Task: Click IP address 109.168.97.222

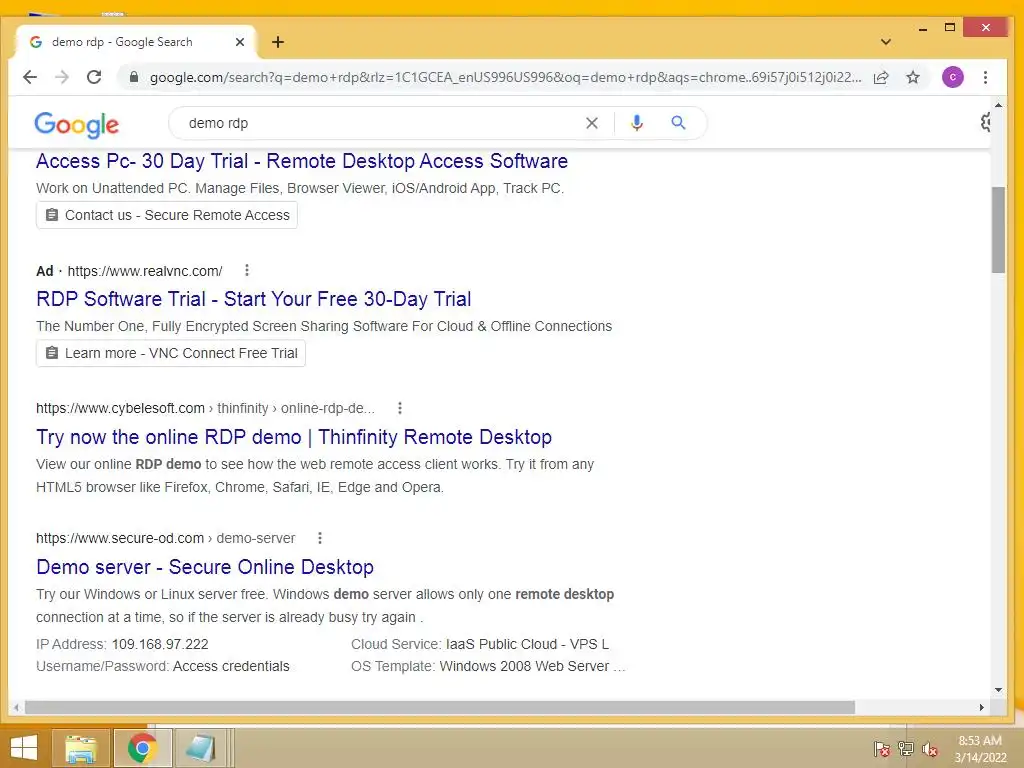Action: (x=160, y=644)
